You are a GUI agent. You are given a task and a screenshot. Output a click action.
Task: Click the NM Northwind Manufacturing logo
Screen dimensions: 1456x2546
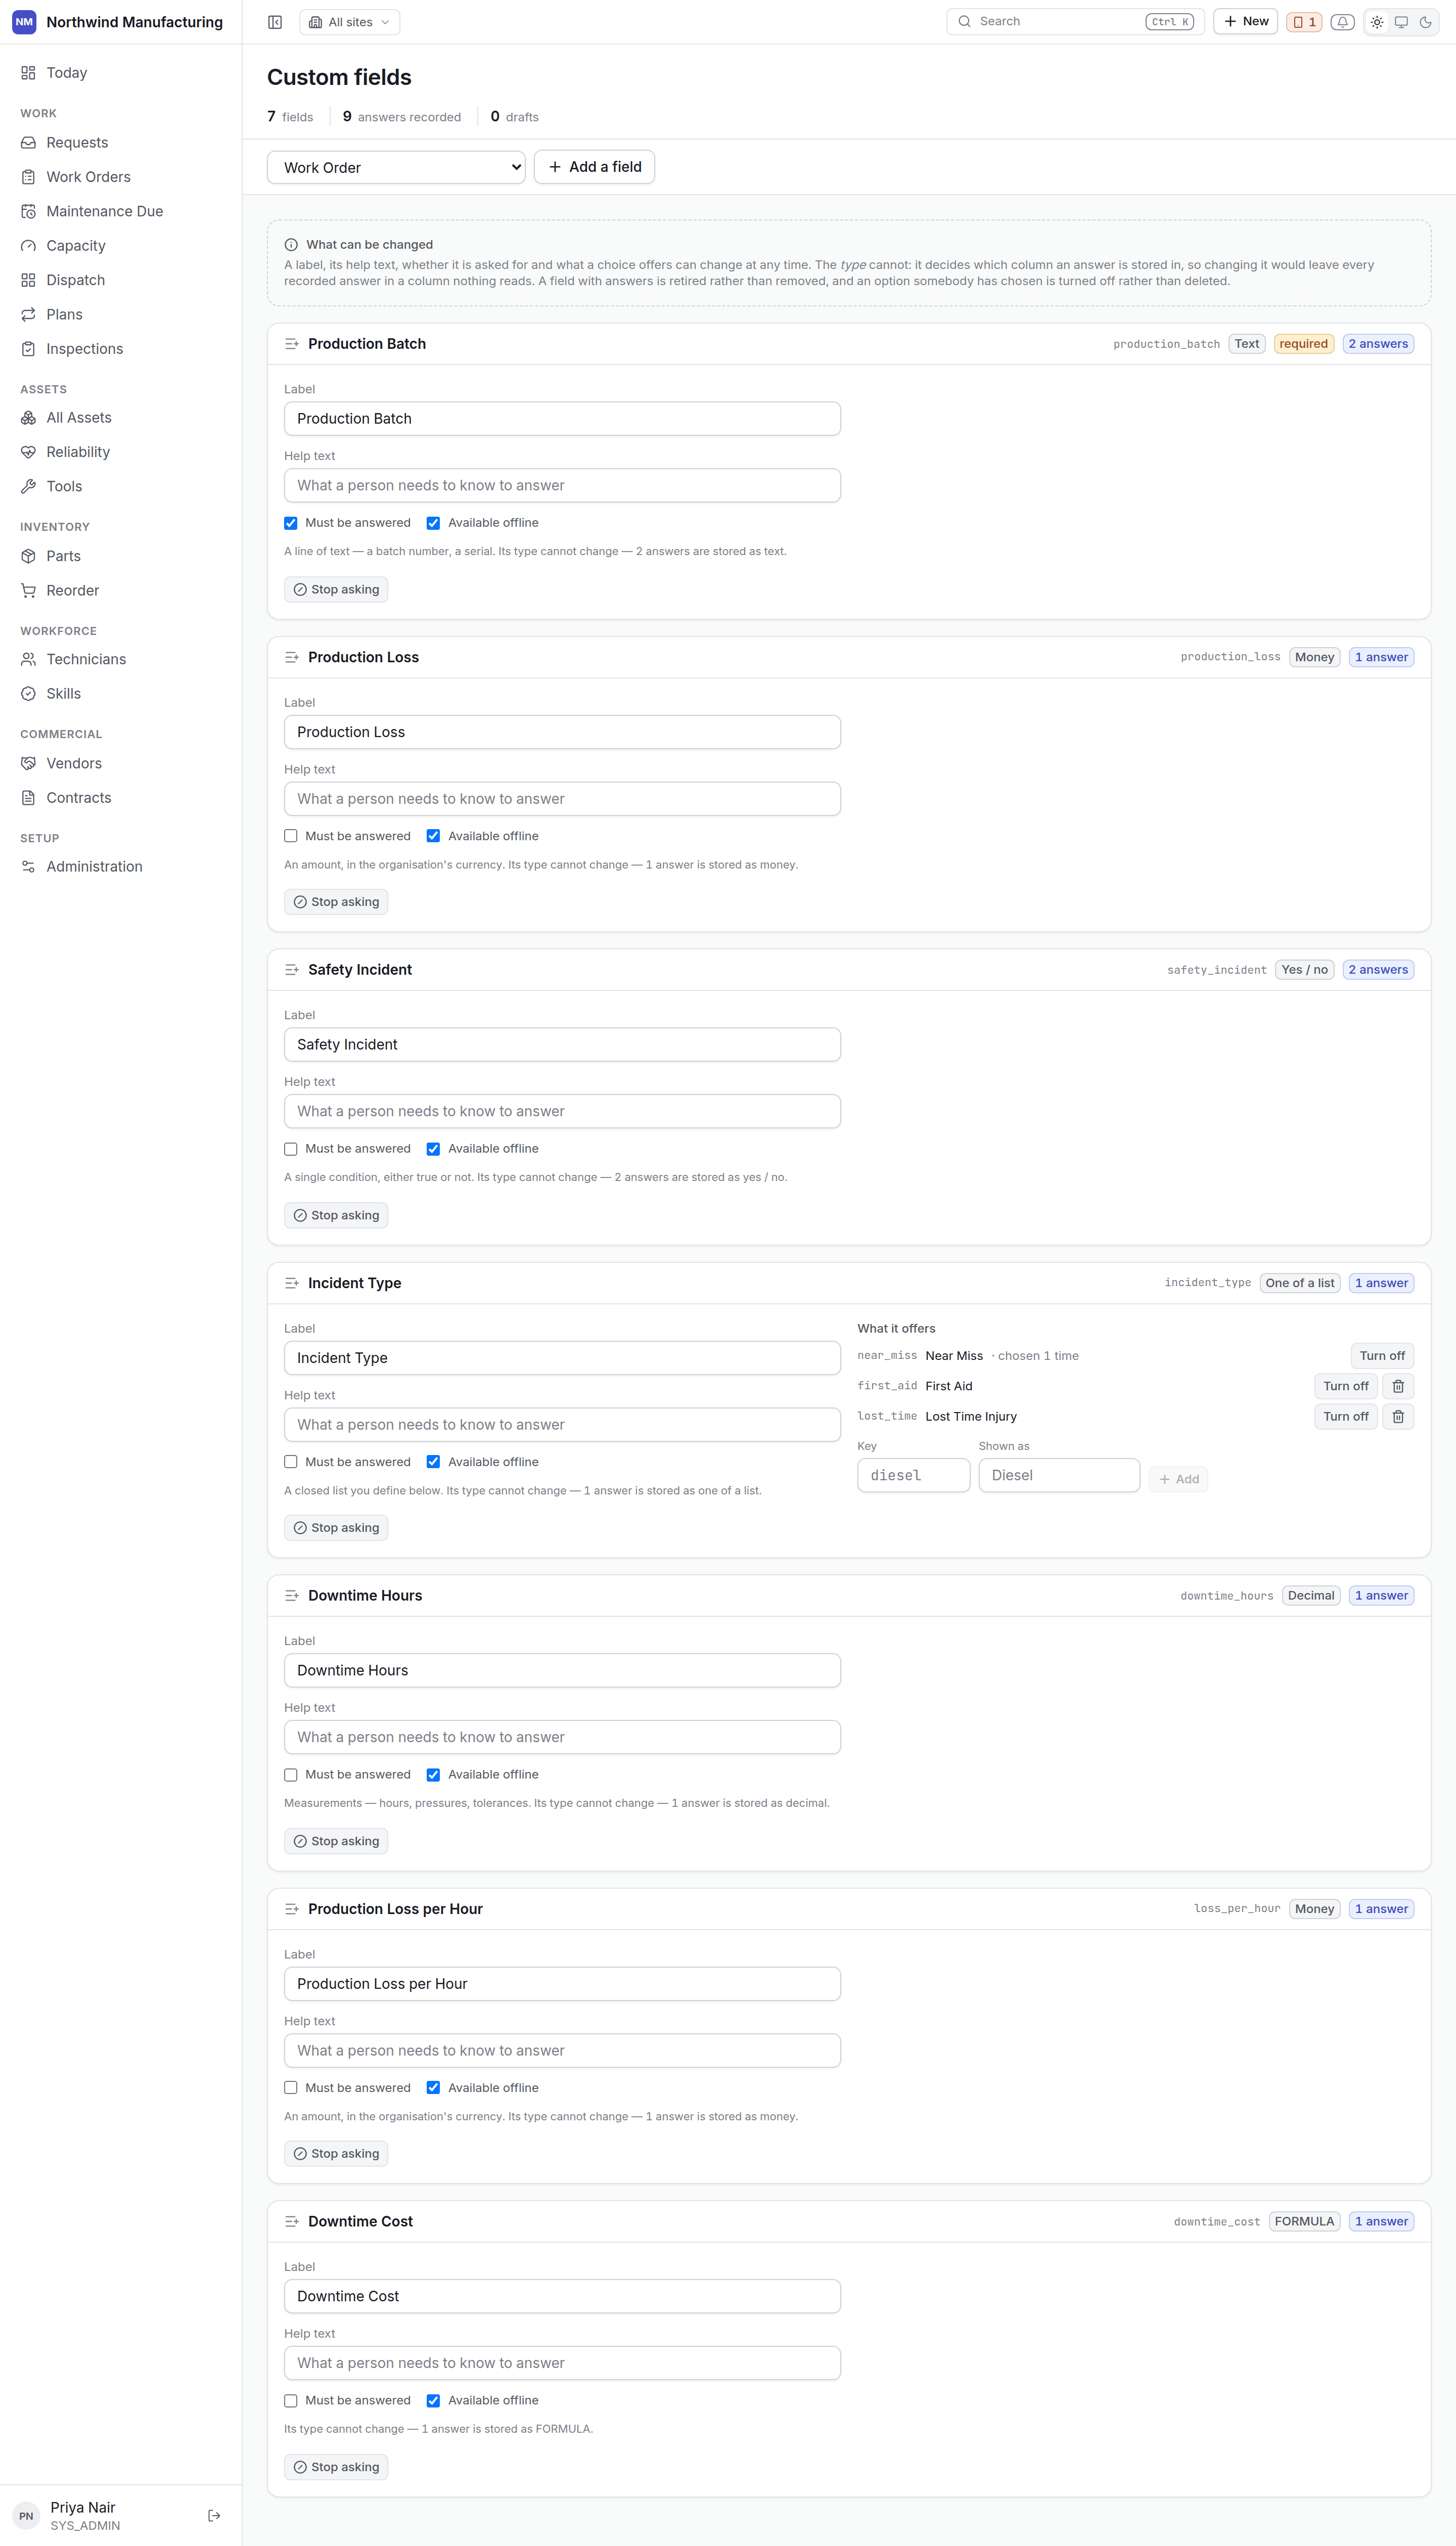point(24,22)
